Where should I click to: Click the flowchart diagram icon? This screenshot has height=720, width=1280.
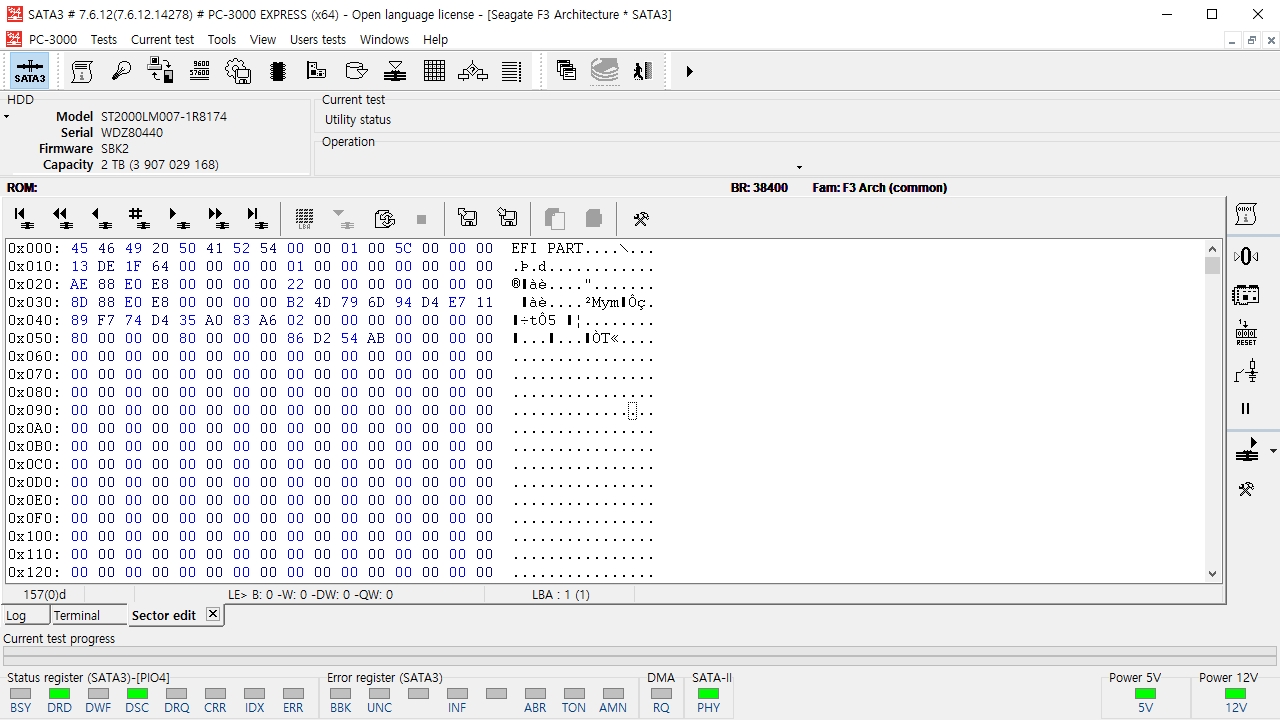coord(473,71)
